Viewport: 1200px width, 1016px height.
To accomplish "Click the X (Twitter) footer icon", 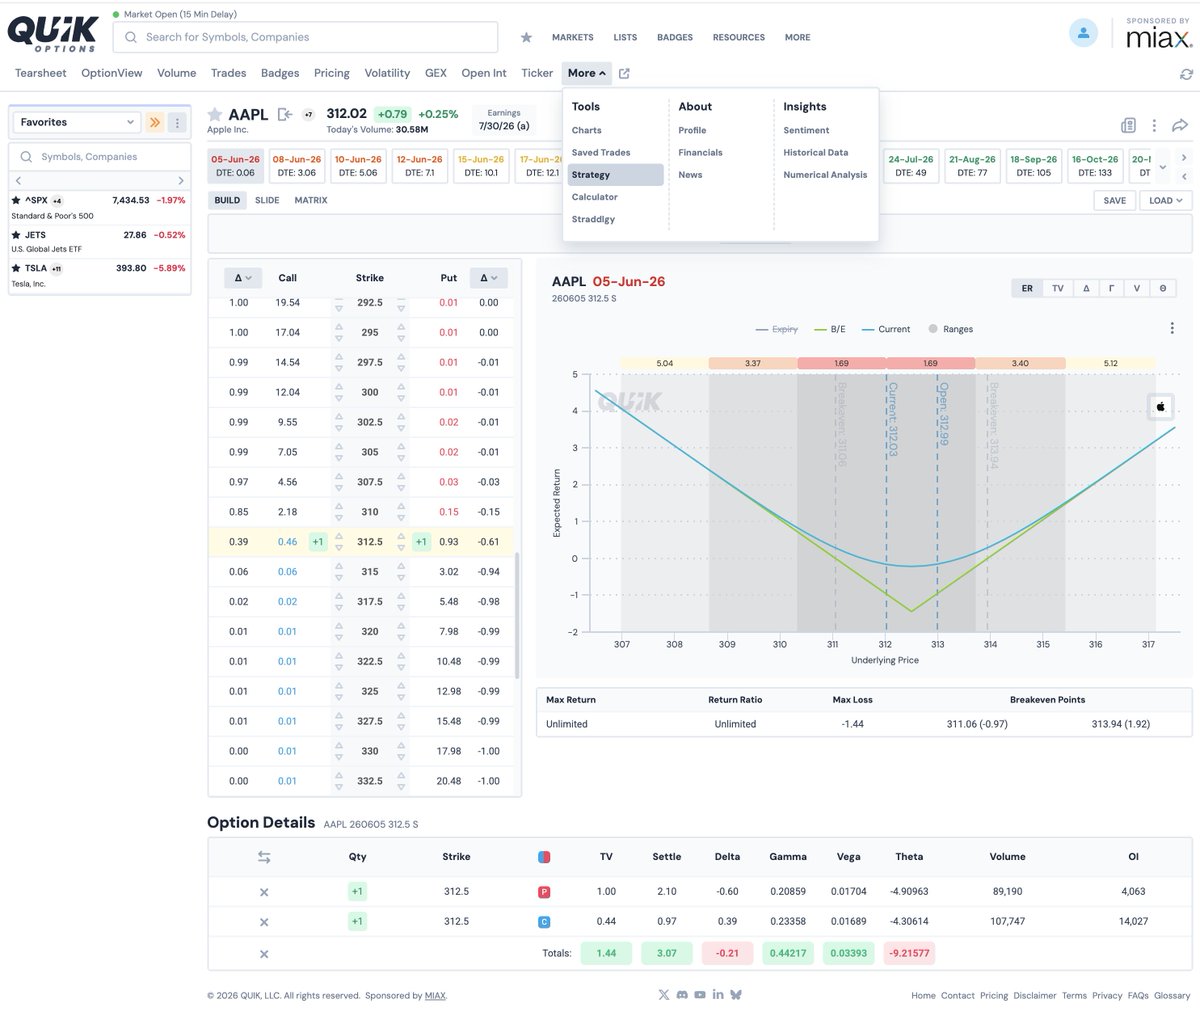I will tap(664, 994).
